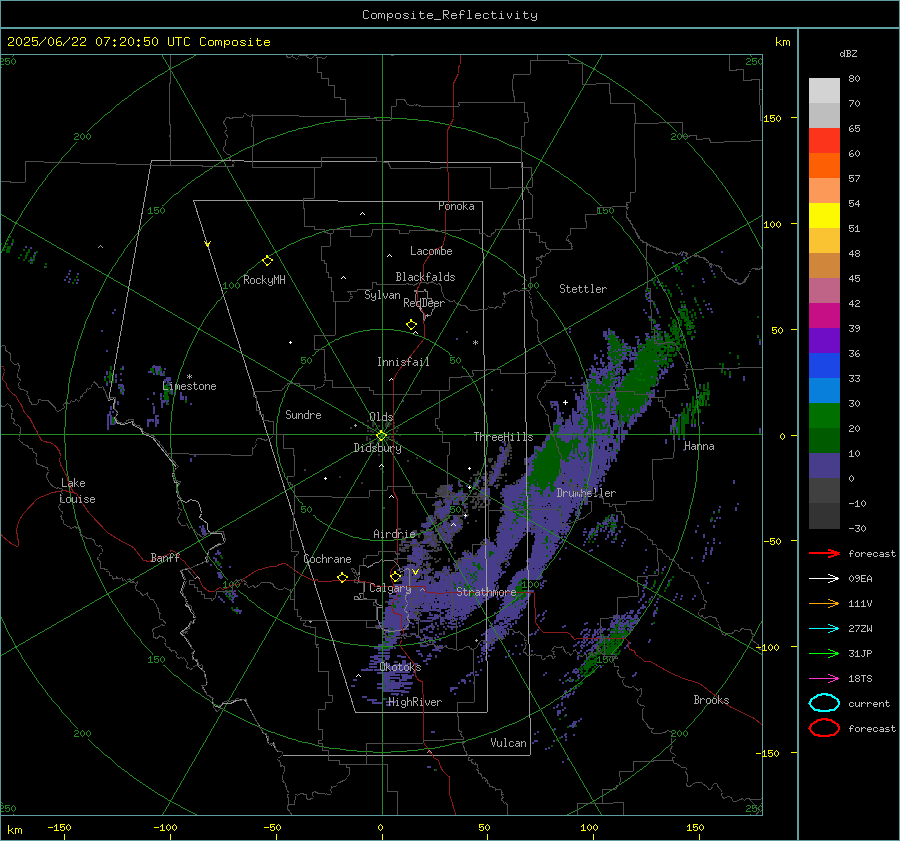The height and width of the screenshot is (841, 900).
Task: Click the green 31JP arrow icon
Action: [824, 653]
